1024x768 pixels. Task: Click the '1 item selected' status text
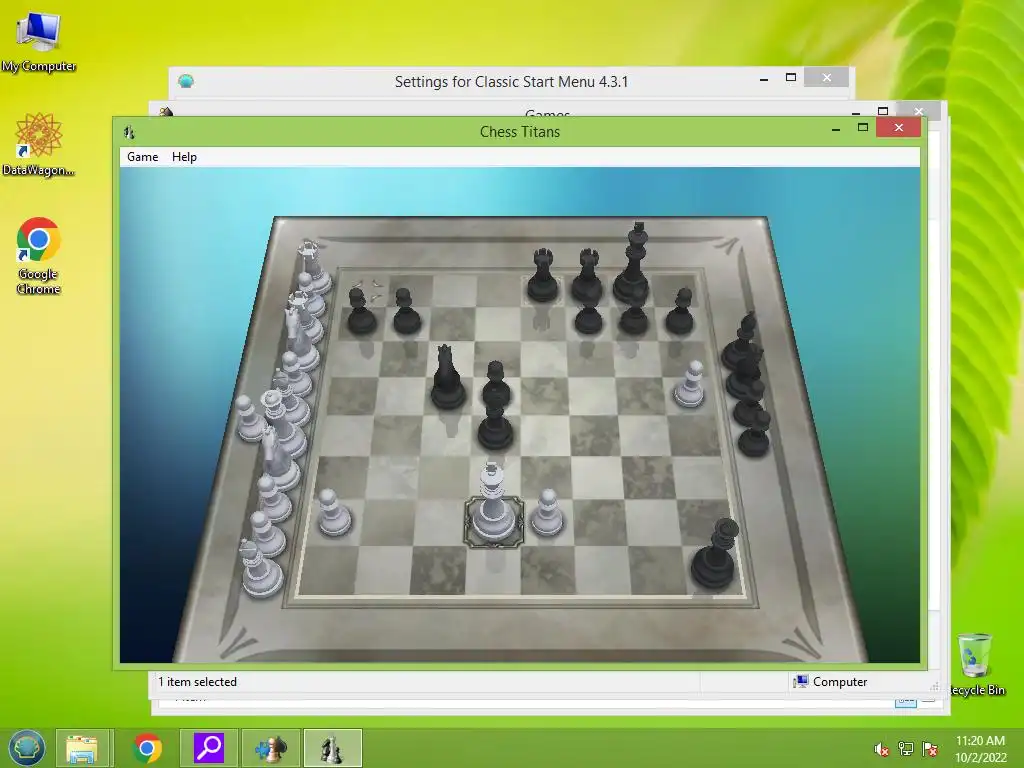coord(197,682)
